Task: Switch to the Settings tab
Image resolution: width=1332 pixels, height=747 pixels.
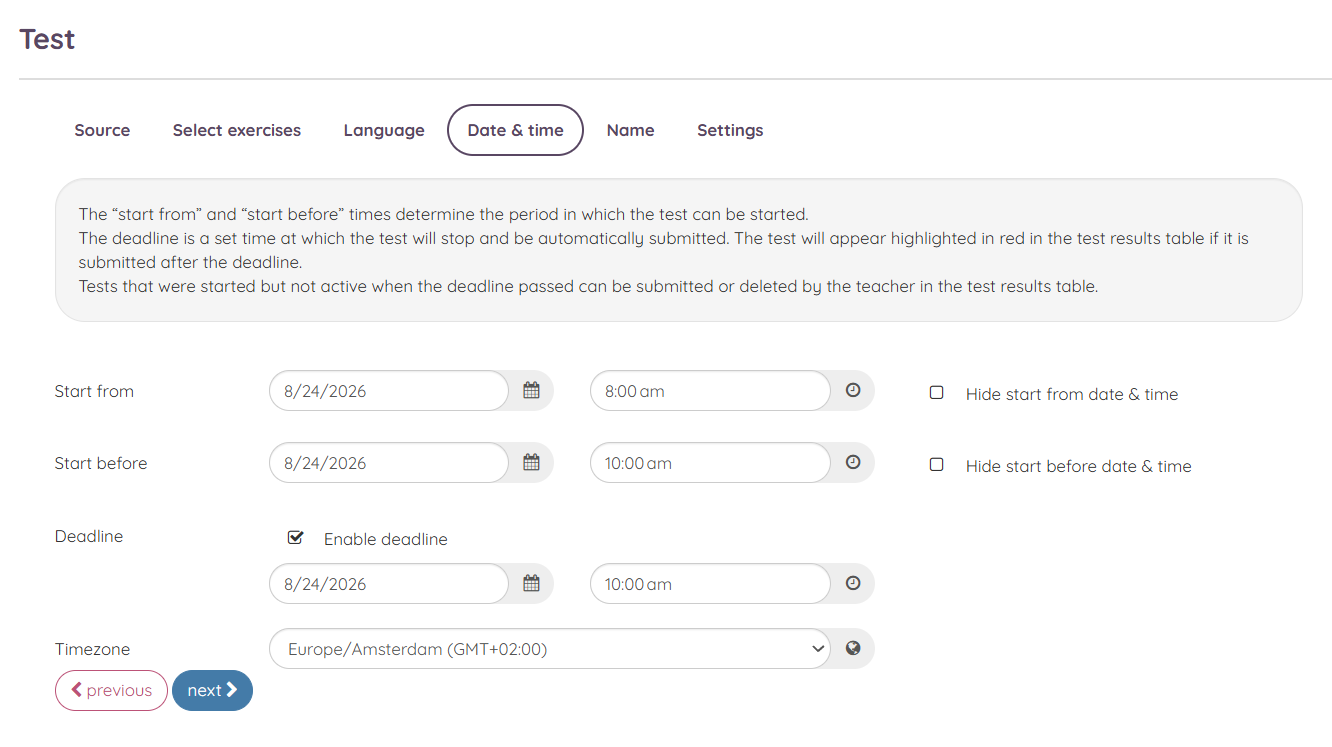Action: tap(730, 130)
